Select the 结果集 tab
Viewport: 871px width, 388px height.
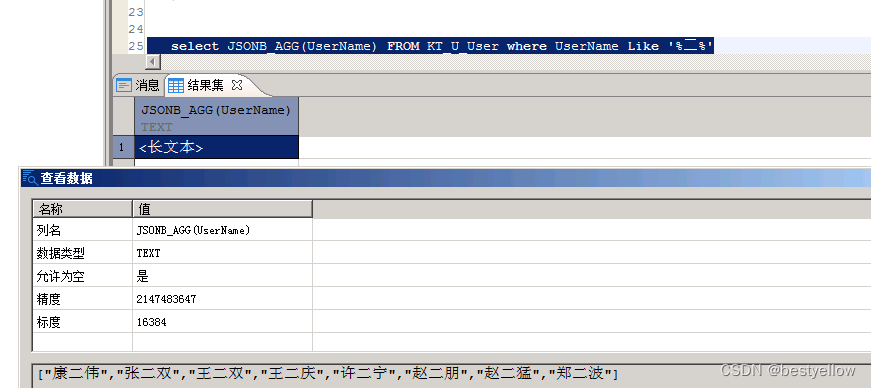206,85
